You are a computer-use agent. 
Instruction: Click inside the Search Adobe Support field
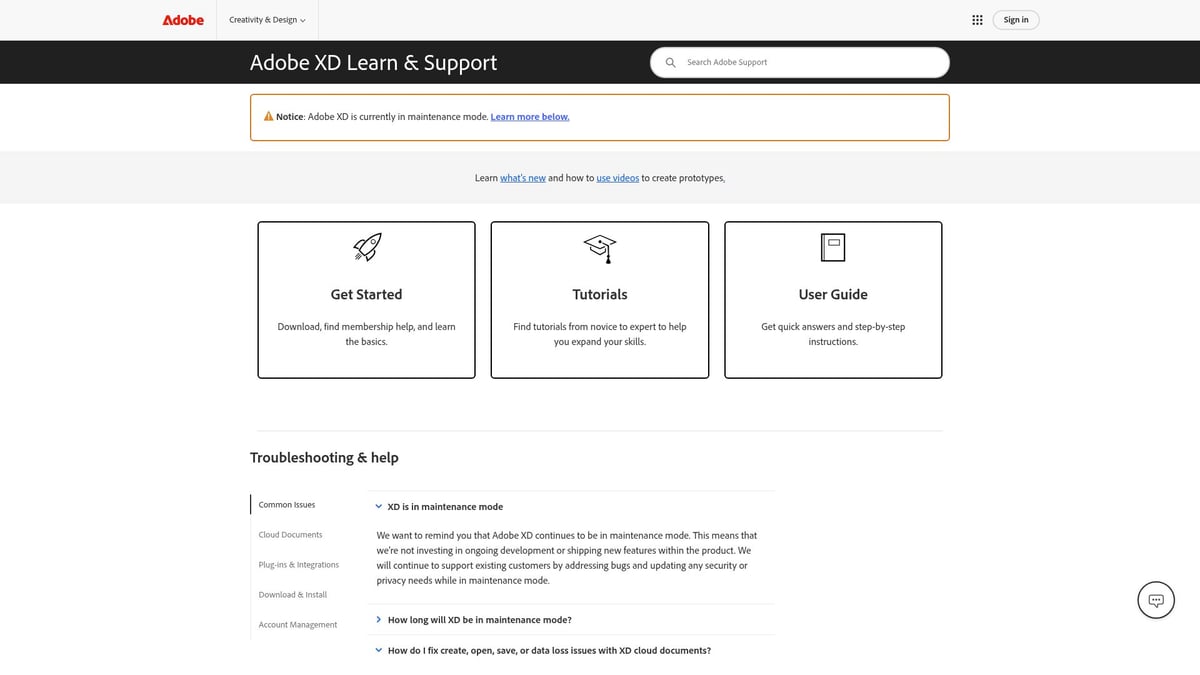click(800, 61)
